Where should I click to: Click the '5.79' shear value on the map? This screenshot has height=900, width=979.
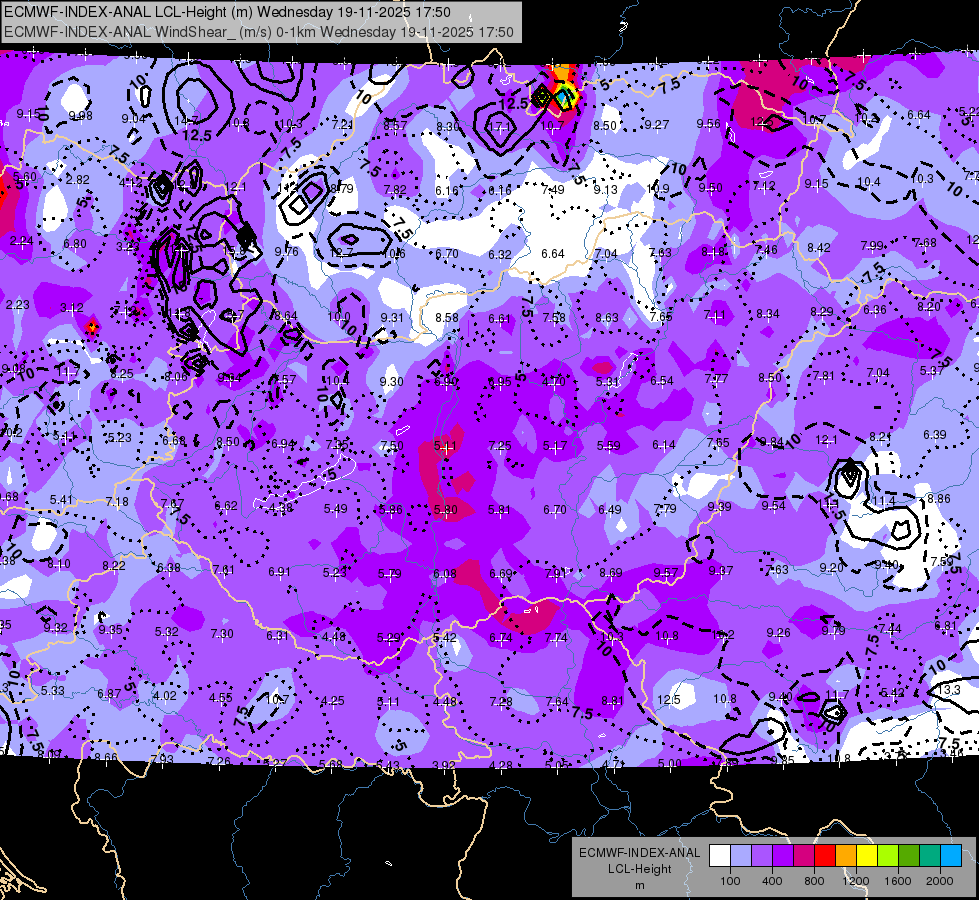tap(390, 573)
